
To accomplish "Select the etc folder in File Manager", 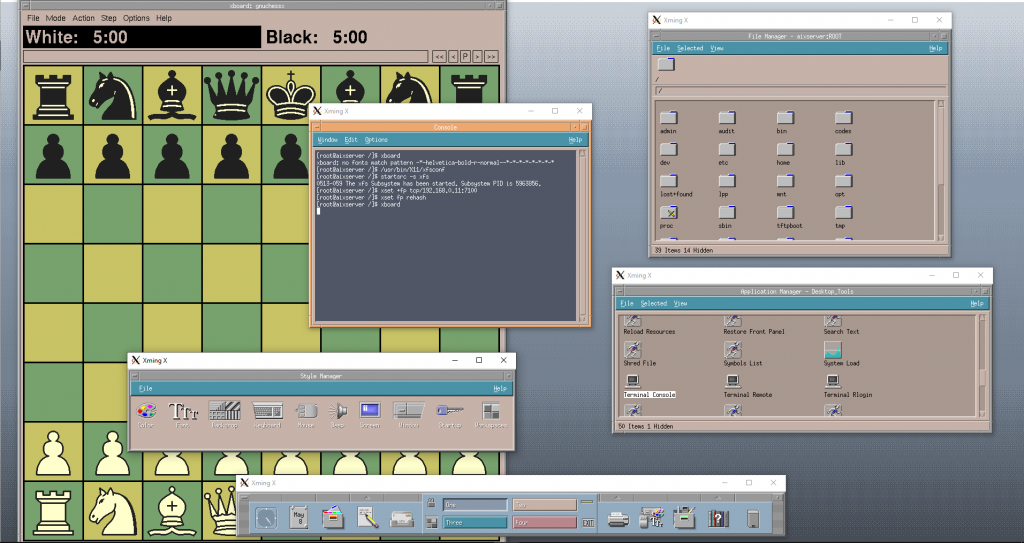I will coord(726,149).
